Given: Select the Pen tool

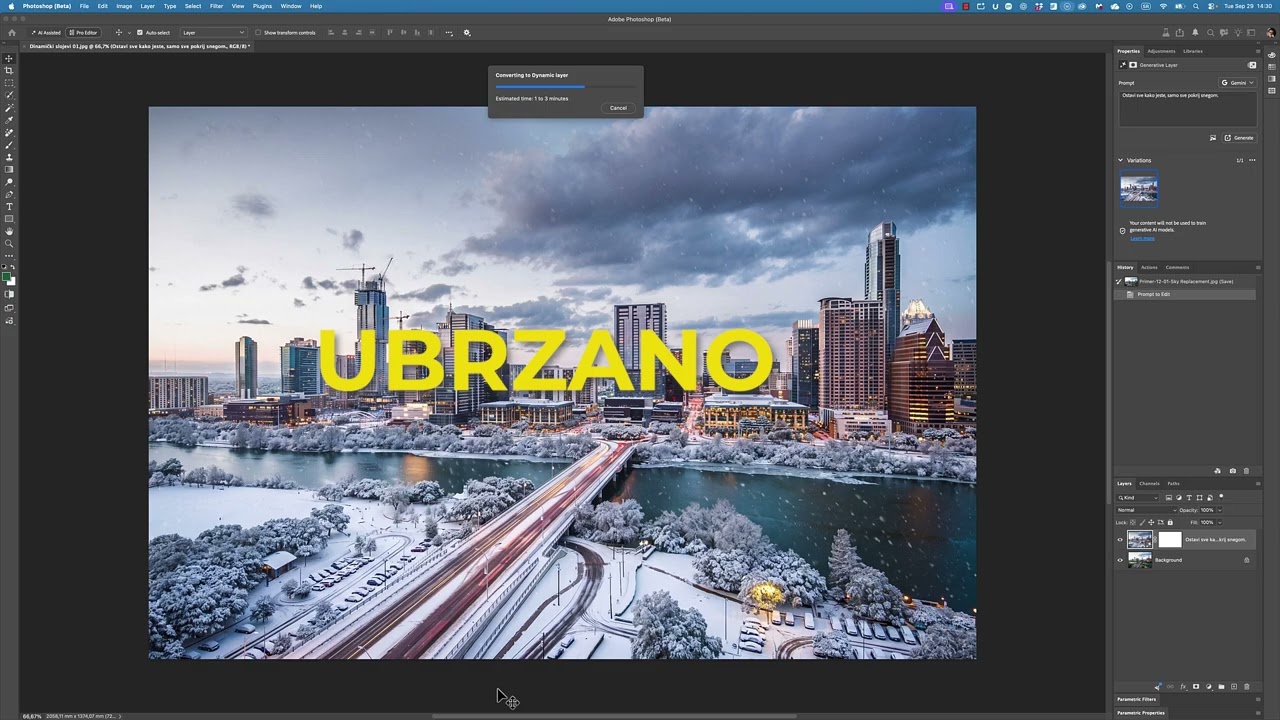Looking at the screenshot, I should click(x=9, y=194).
